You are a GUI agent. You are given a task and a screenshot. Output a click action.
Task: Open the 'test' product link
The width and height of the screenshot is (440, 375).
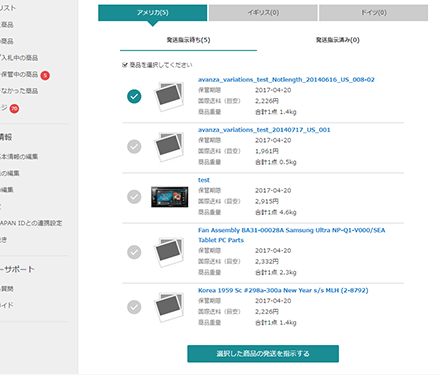click(x=204, y=180)
